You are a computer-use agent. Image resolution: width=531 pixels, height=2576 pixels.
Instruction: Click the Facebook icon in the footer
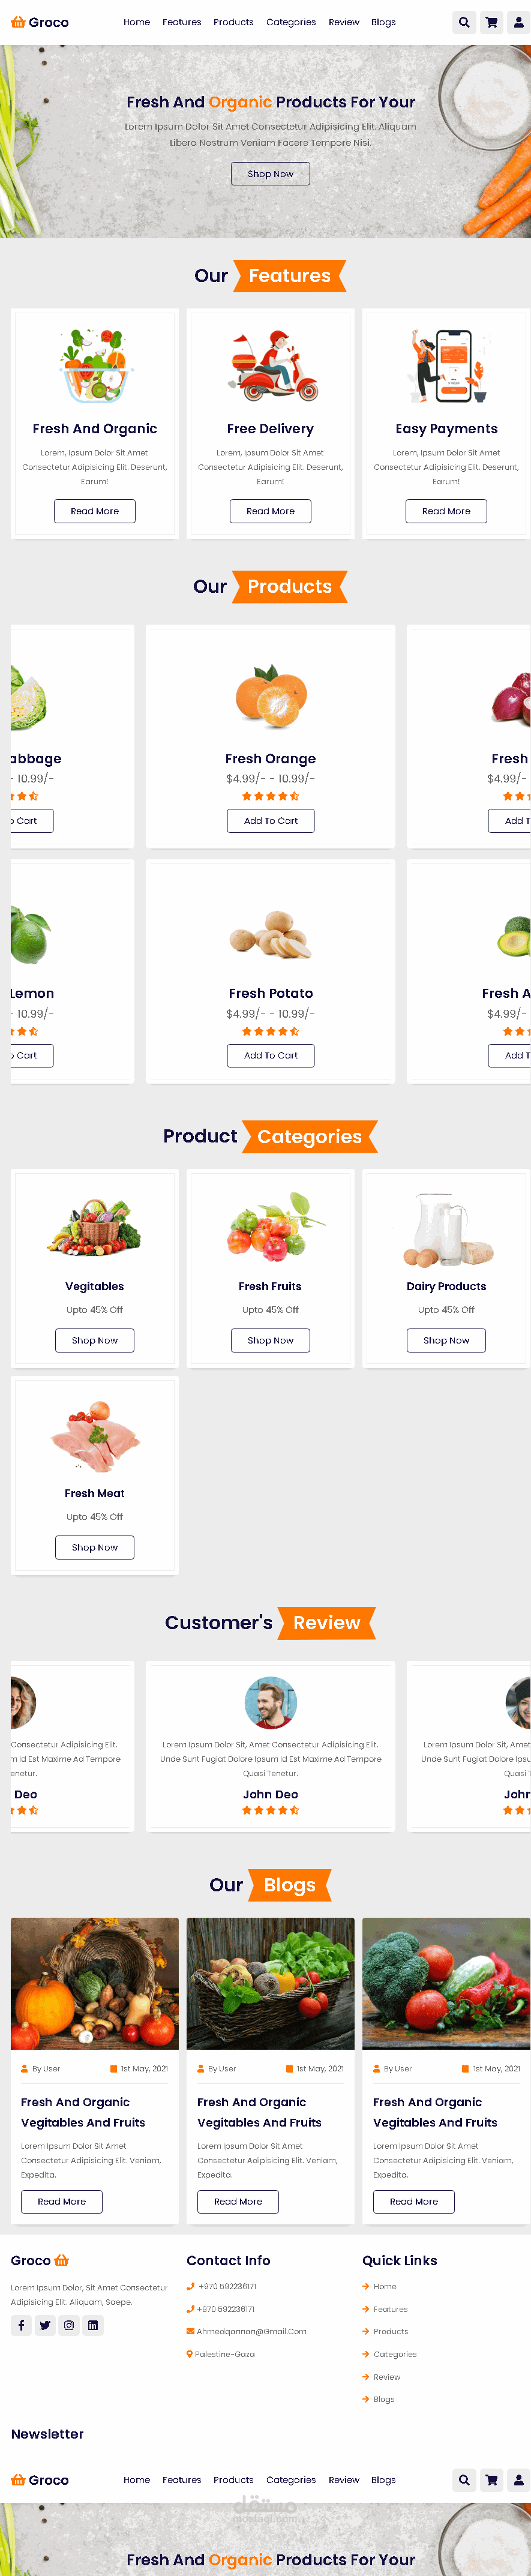(20, 2325)
